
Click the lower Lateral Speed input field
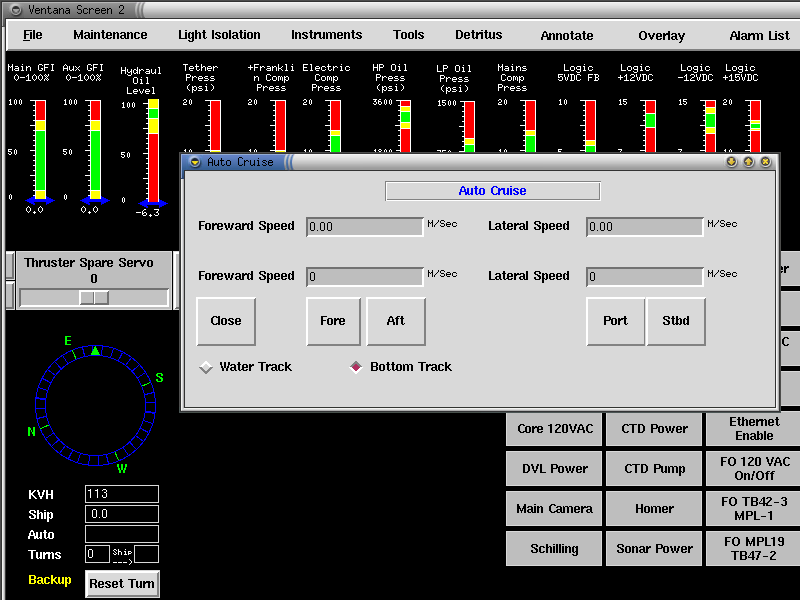click(645, 277)
